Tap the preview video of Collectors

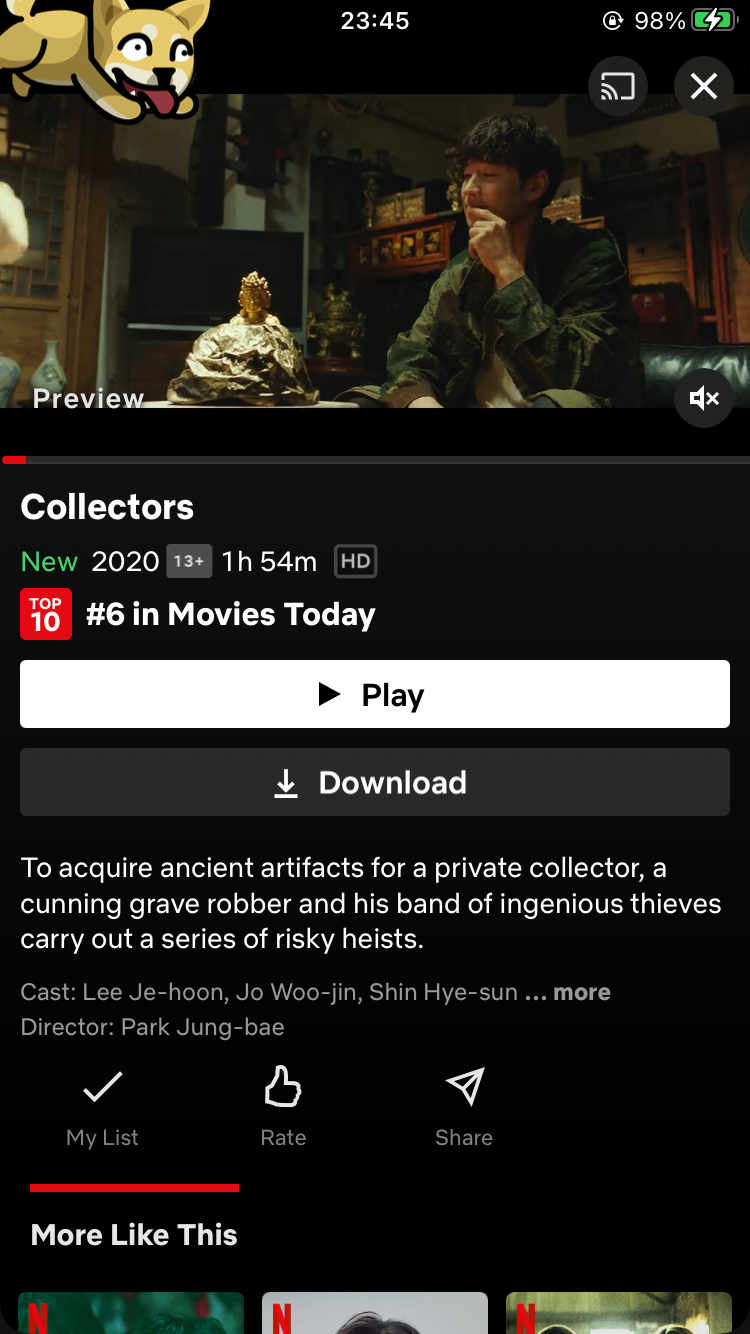pos(375,250)
